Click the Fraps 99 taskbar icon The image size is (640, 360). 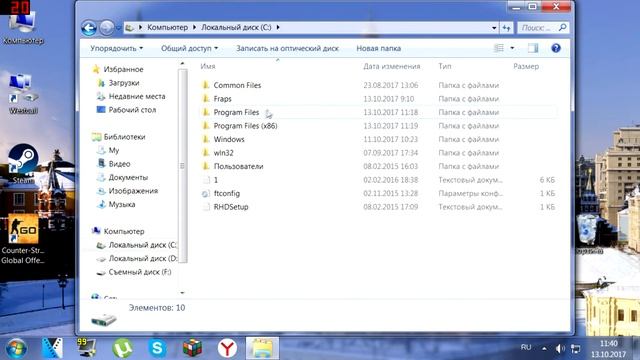click(x=87, y=348)
